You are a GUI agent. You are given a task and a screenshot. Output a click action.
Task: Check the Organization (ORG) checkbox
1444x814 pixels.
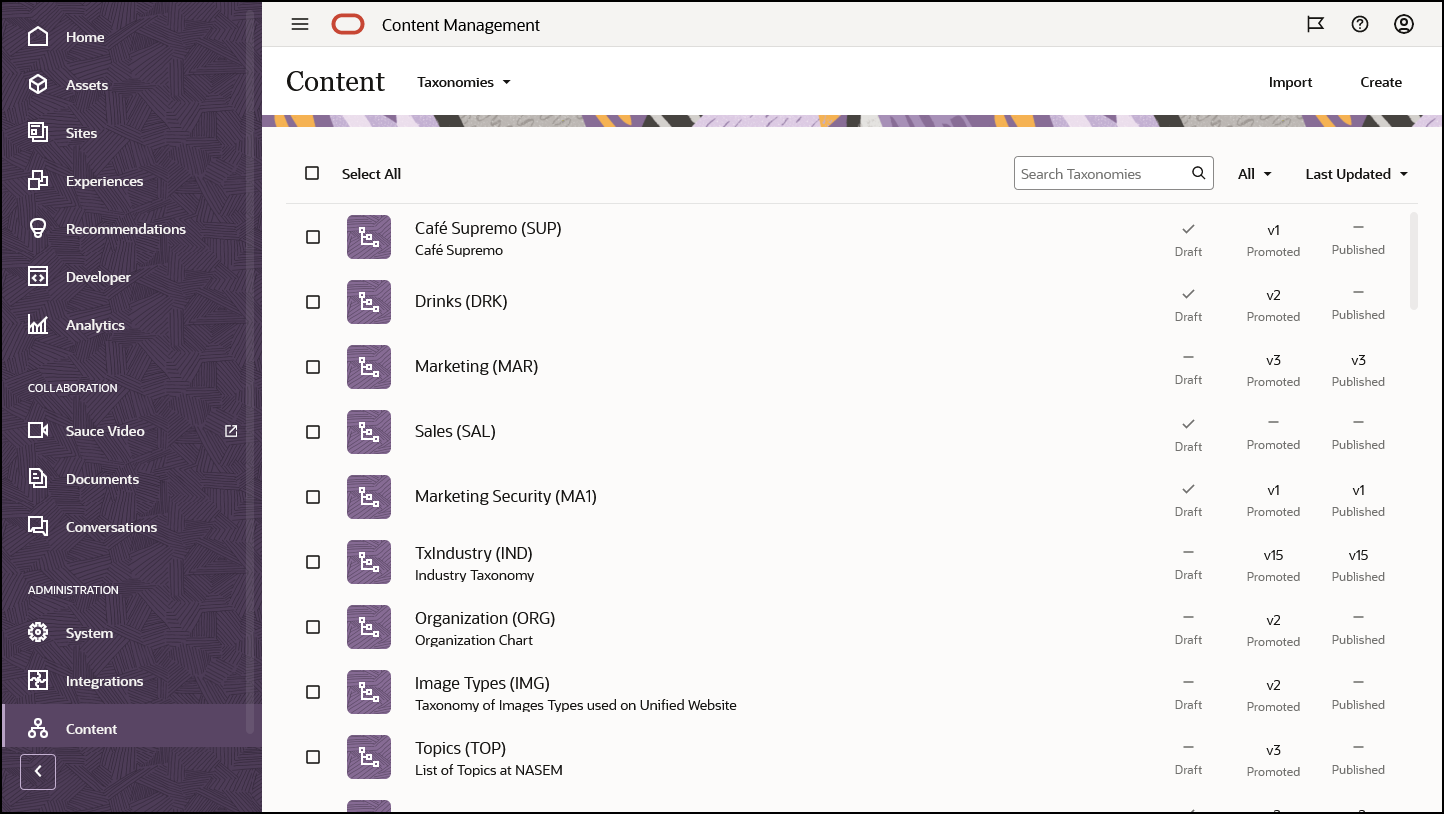click(313, 627)
